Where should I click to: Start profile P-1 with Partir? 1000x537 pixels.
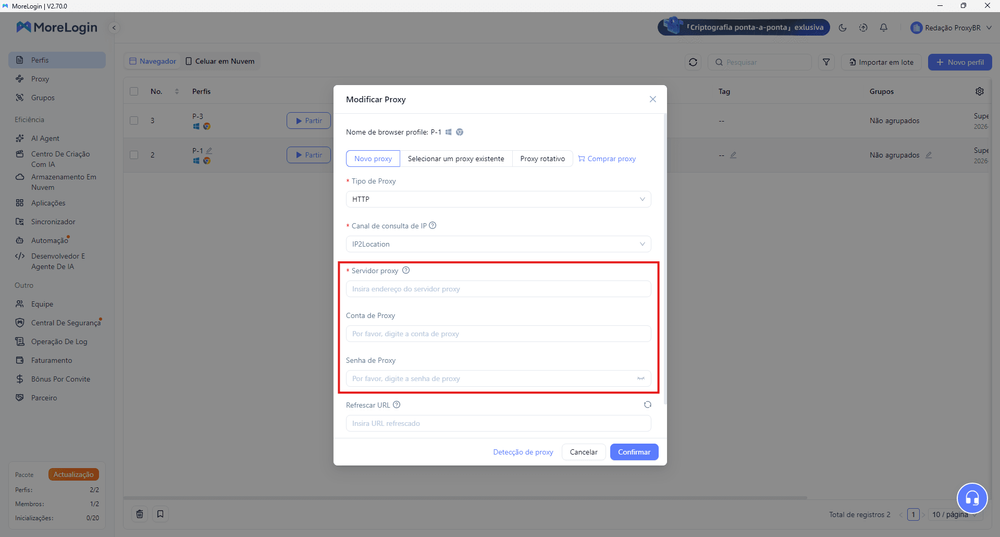(309, 155)
